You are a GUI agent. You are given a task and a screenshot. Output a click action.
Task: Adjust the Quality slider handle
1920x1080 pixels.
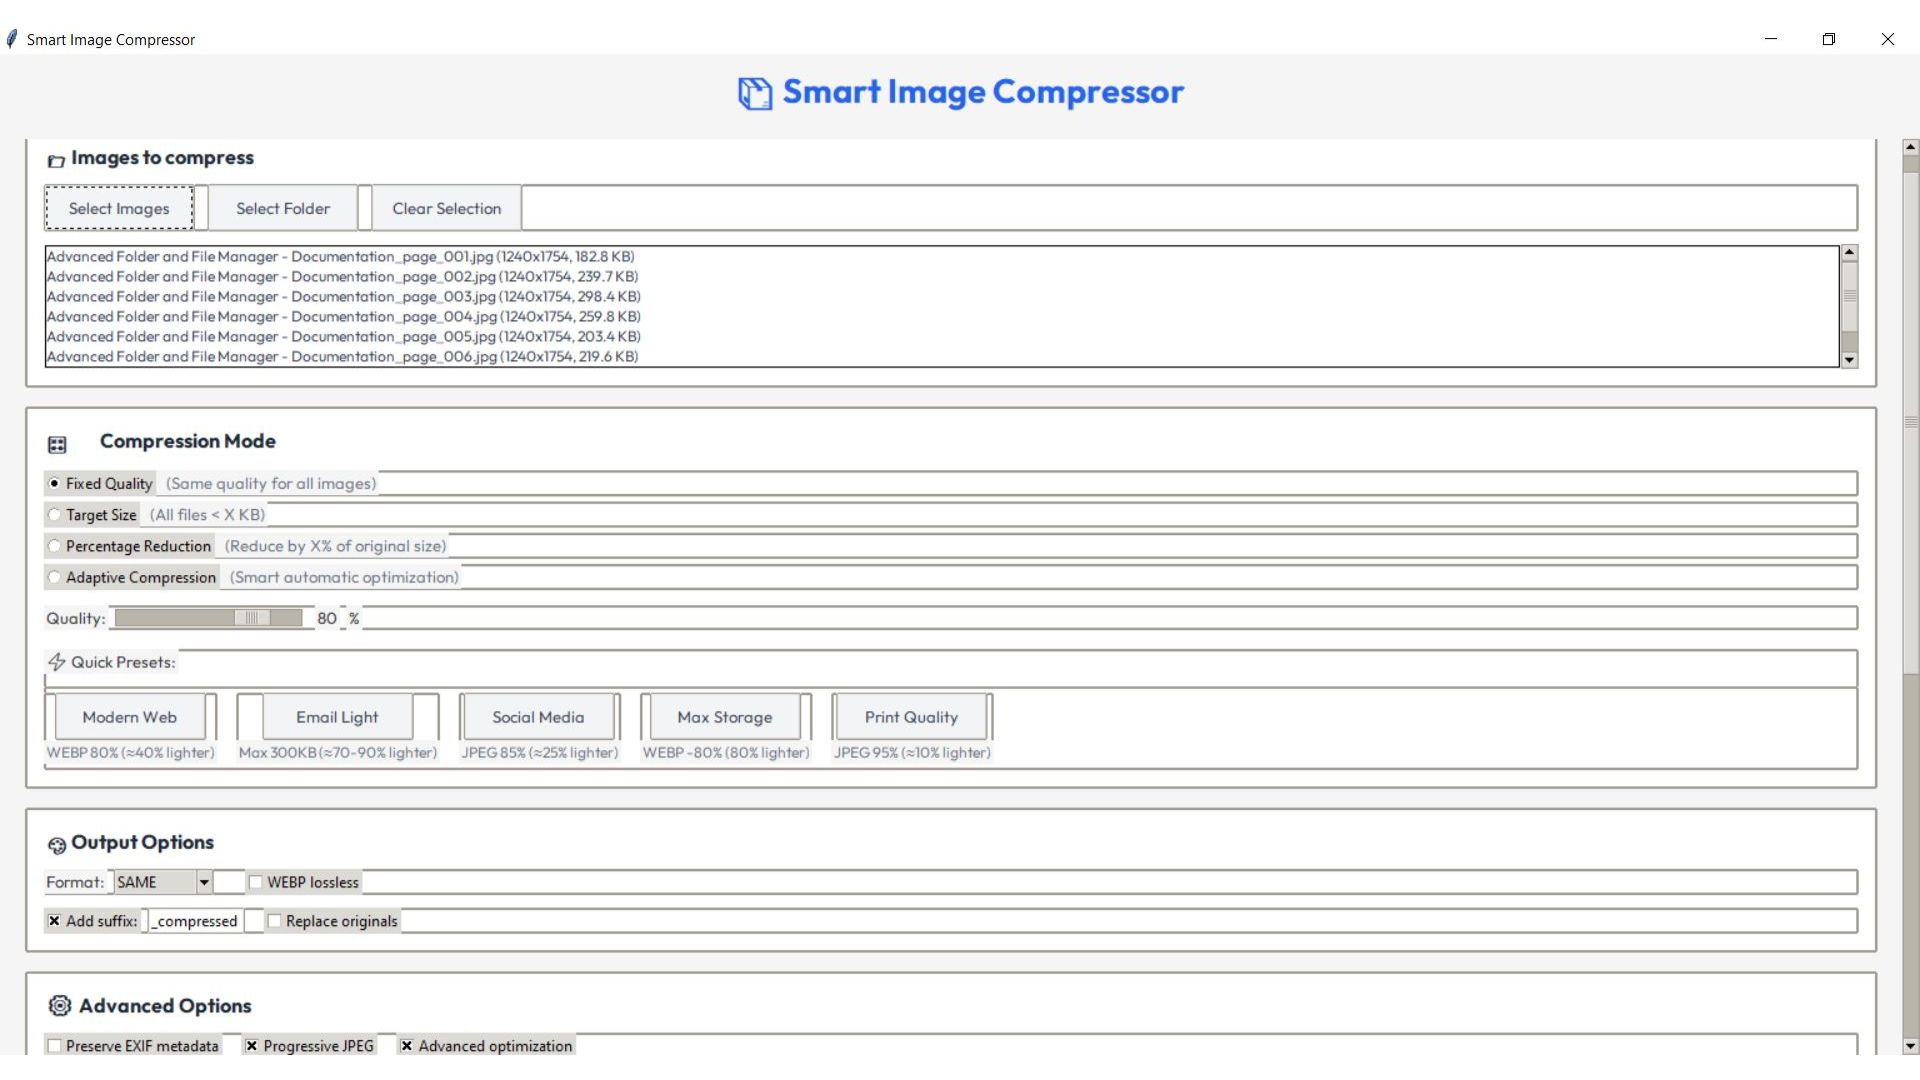(252, 618)
